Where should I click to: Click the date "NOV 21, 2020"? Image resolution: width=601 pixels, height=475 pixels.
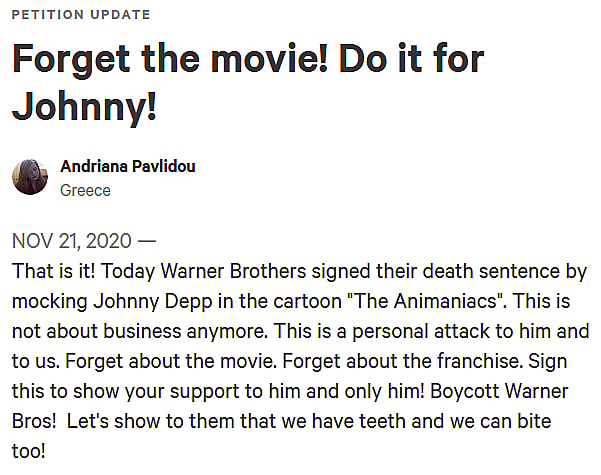72,242
